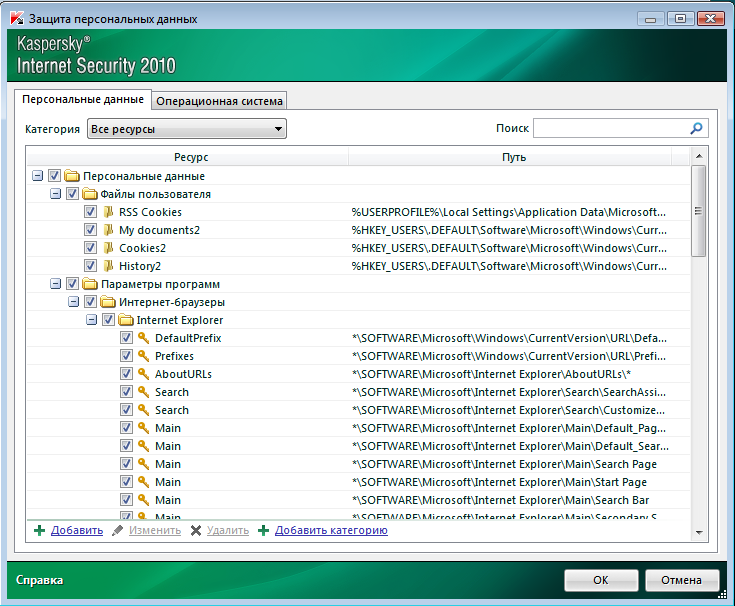Click the X icon beside Удалить

pos(196,531)
